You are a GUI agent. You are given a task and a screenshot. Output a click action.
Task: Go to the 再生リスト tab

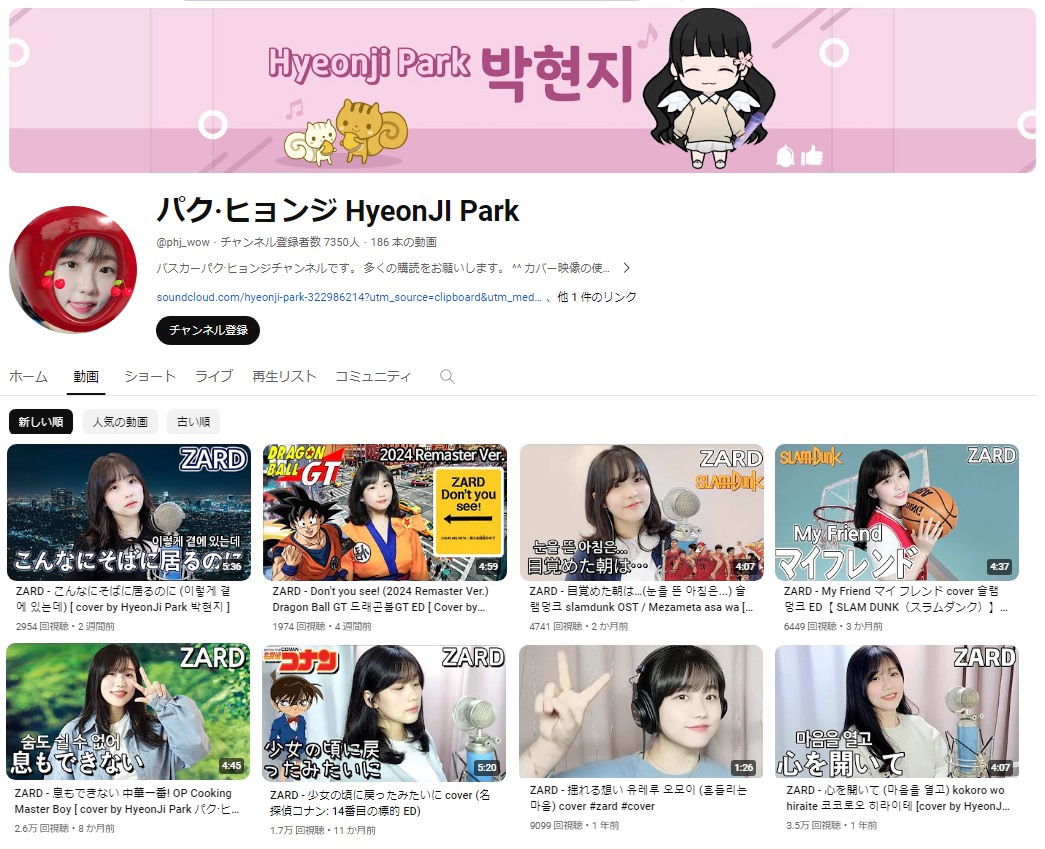pos(284,377)
